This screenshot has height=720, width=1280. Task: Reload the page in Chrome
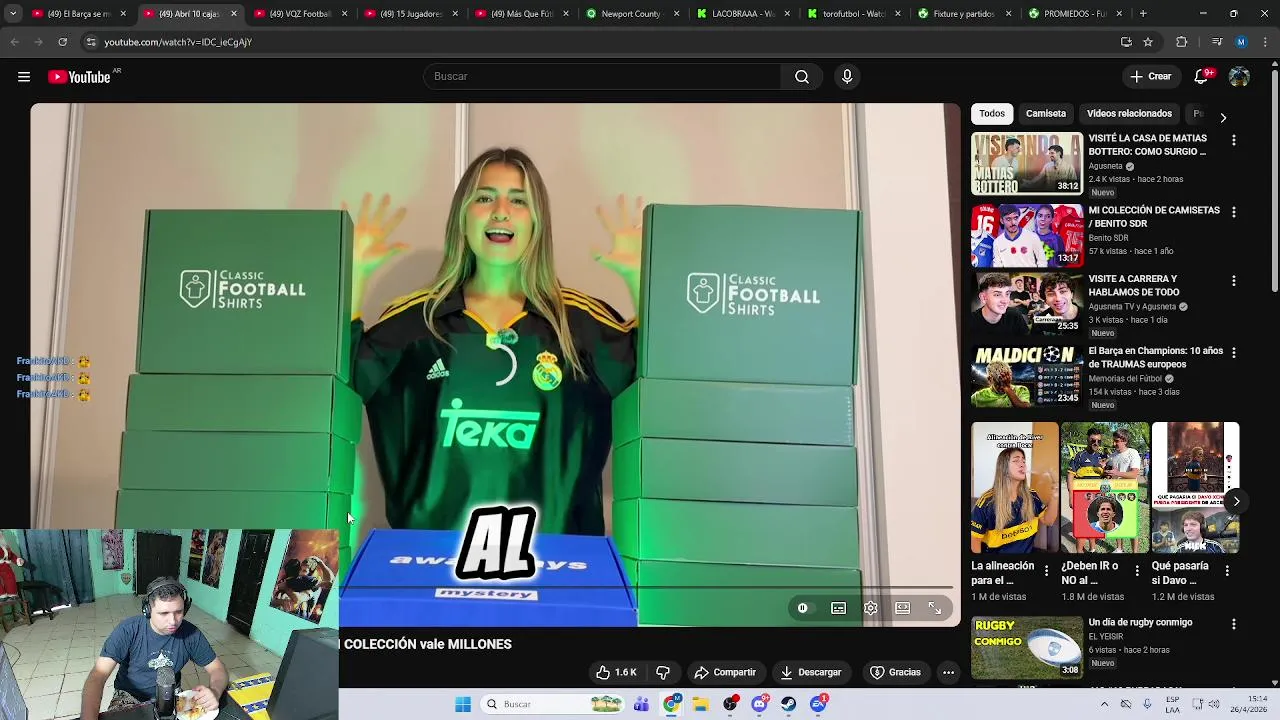(x=62, y=42)
